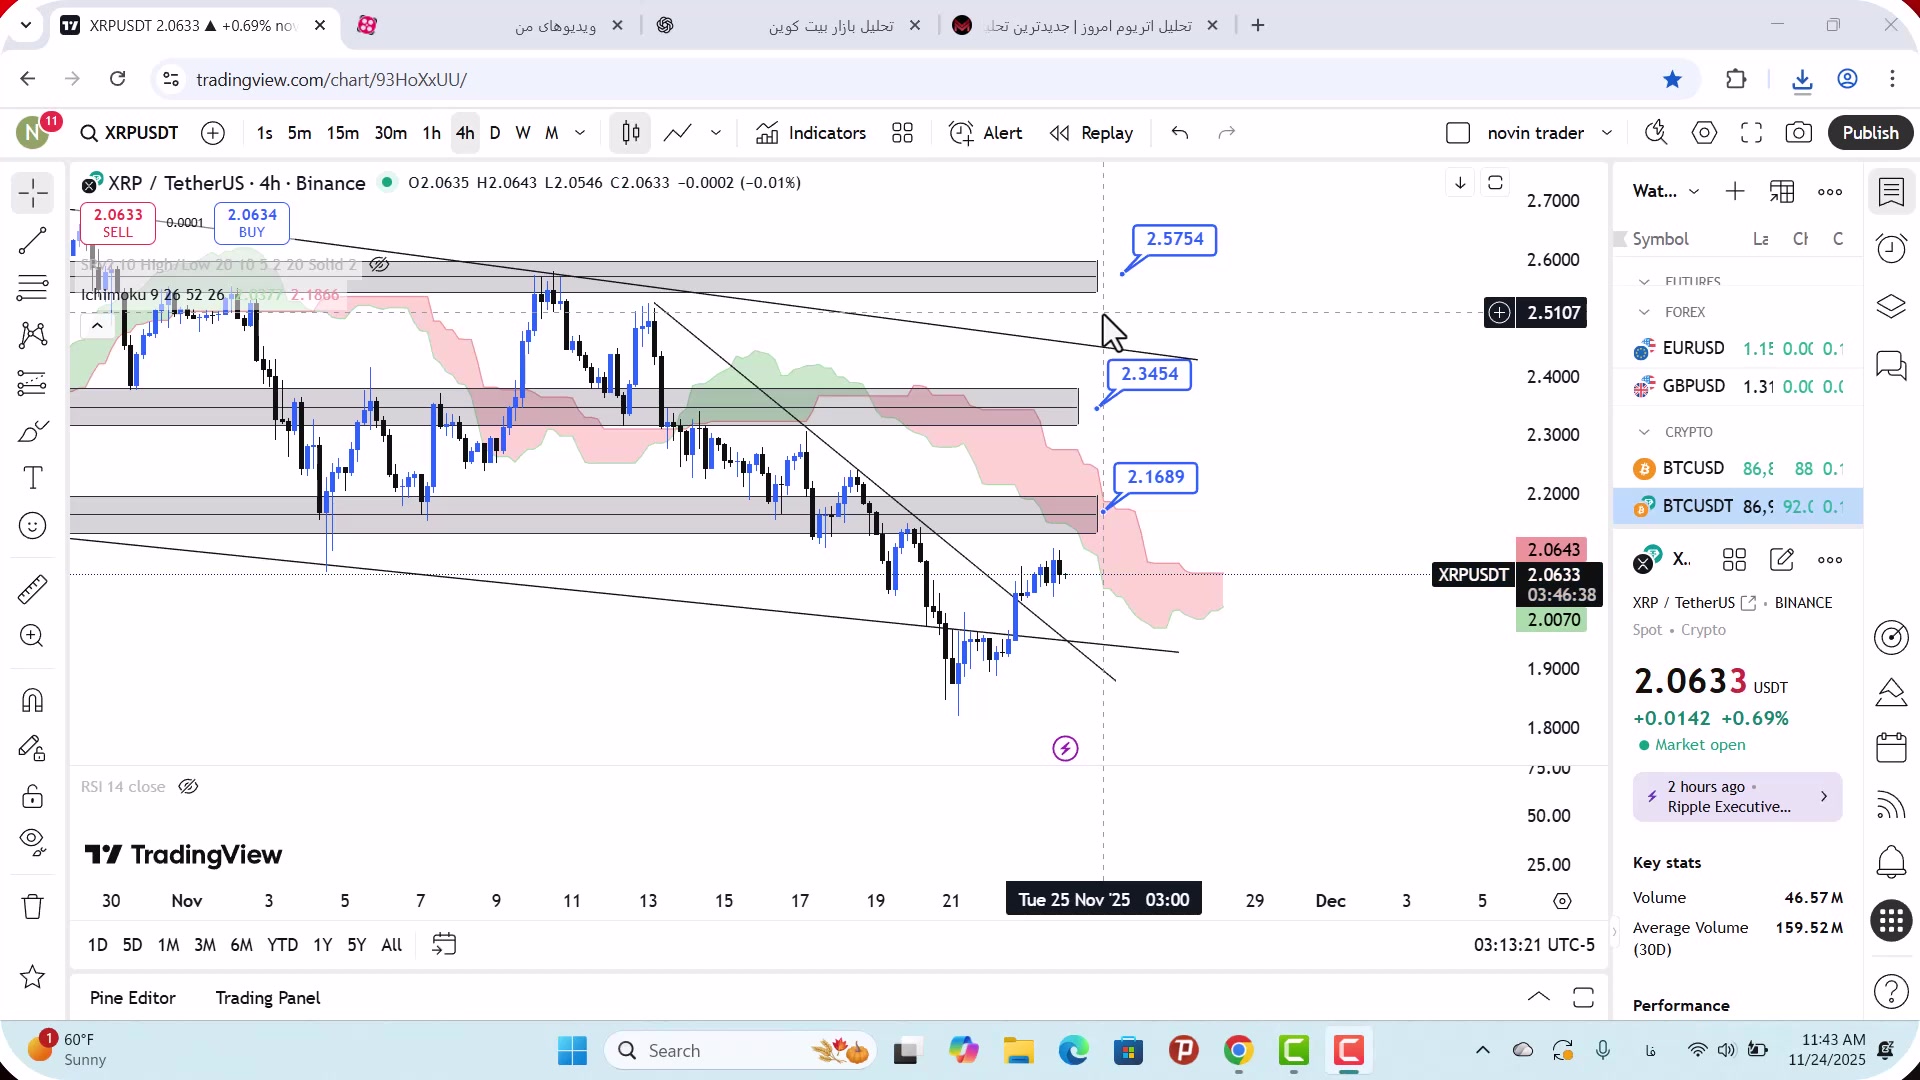Collapse the CRYPTO watchlist section
The height and width of the screenshot is (1080, 1920).
click(x=1644, y=433)
